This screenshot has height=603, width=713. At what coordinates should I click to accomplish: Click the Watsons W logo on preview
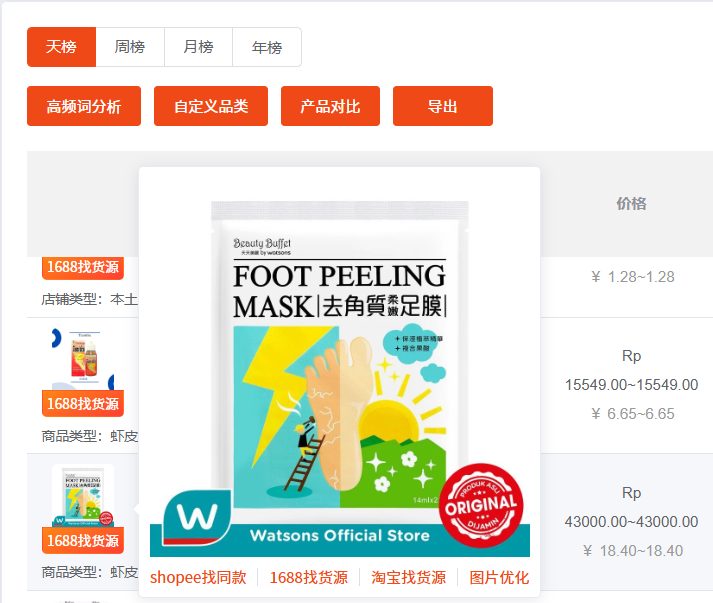coord(197,517)
